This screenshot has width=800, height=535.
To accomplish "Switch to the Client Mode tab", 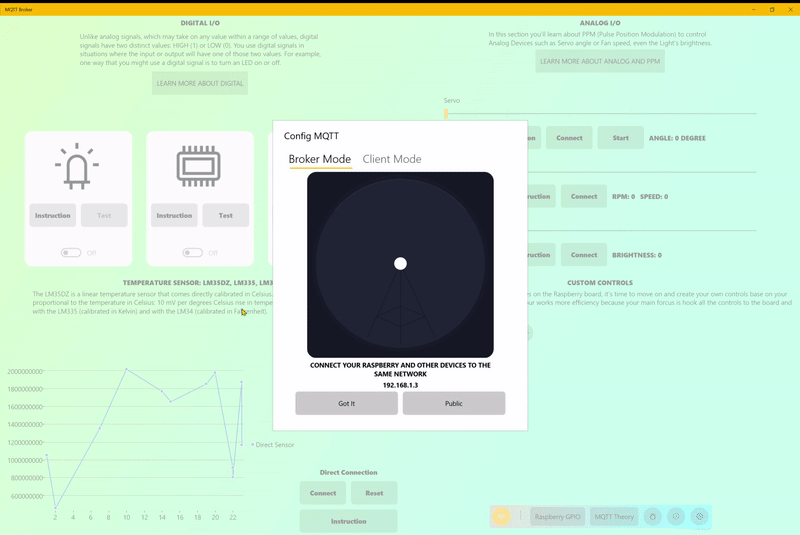I will pyautogui.click(x=392, y=159).
